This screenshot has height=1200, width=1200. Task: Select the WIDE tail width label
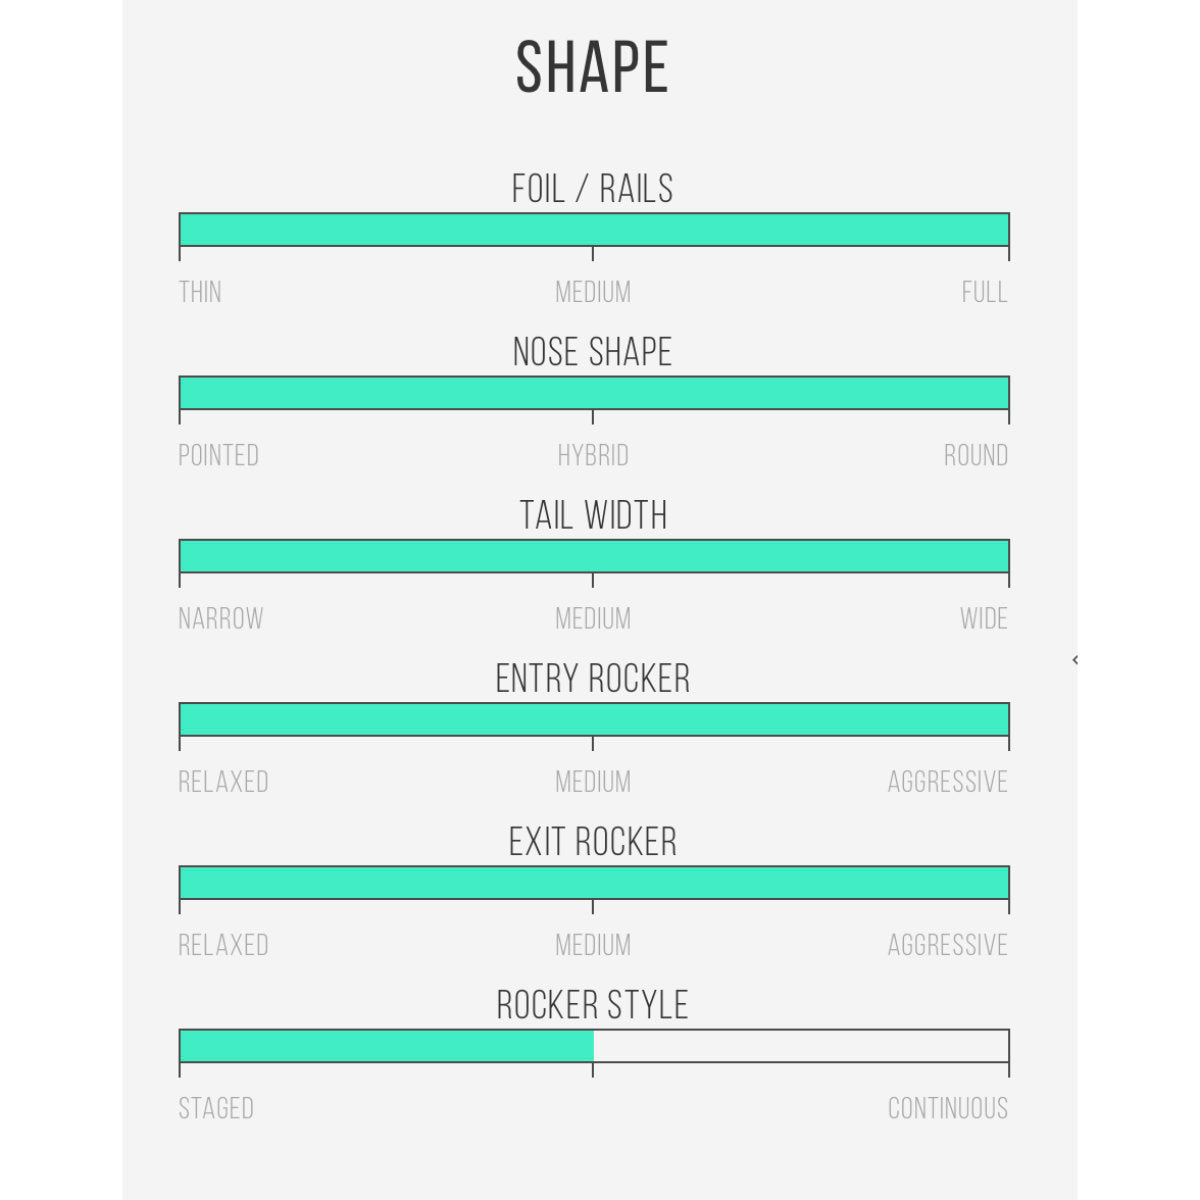coord(983,618)
